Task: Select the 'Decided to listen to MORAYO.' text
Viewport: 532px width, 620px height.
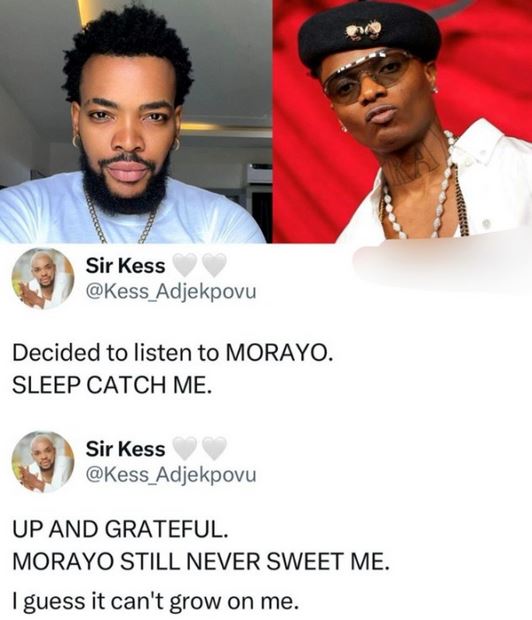Action: (x=170, y=352)
